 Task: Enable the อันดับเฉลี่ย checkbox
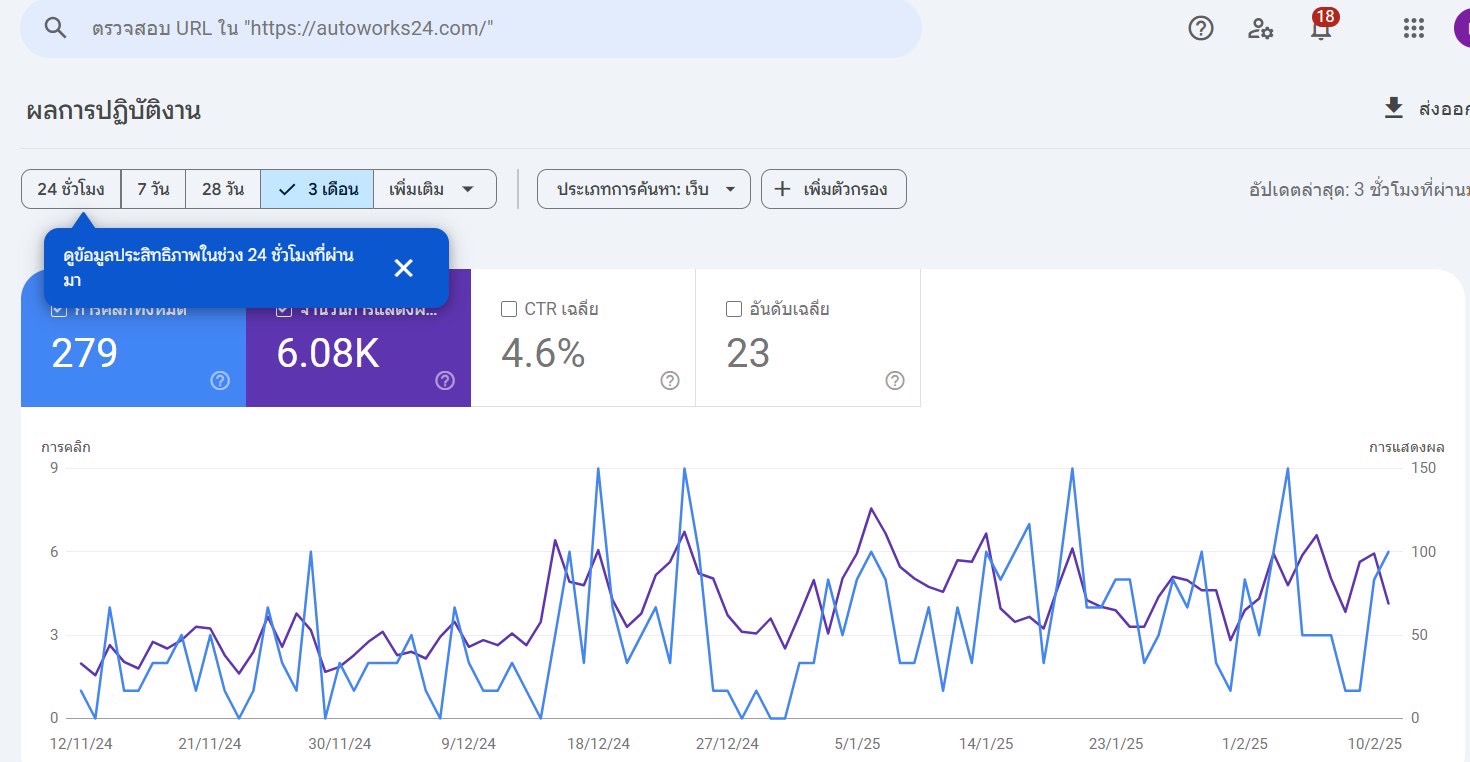tap(733, 309)
